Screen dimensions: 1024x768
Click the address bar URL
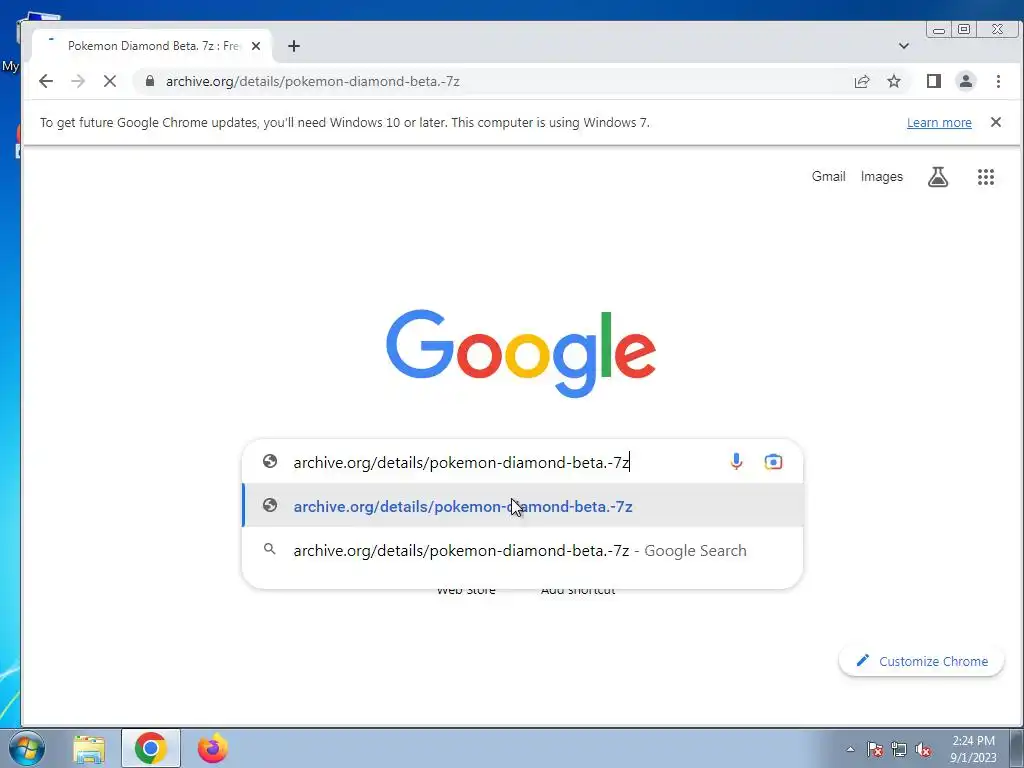[312, 82]
